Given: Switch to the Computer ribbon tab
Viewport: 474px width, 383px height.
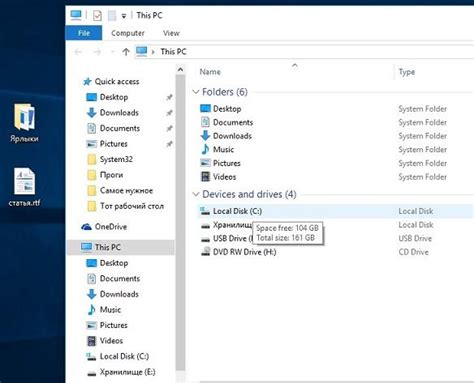Looking at the screenshot, I should (128, 33).
